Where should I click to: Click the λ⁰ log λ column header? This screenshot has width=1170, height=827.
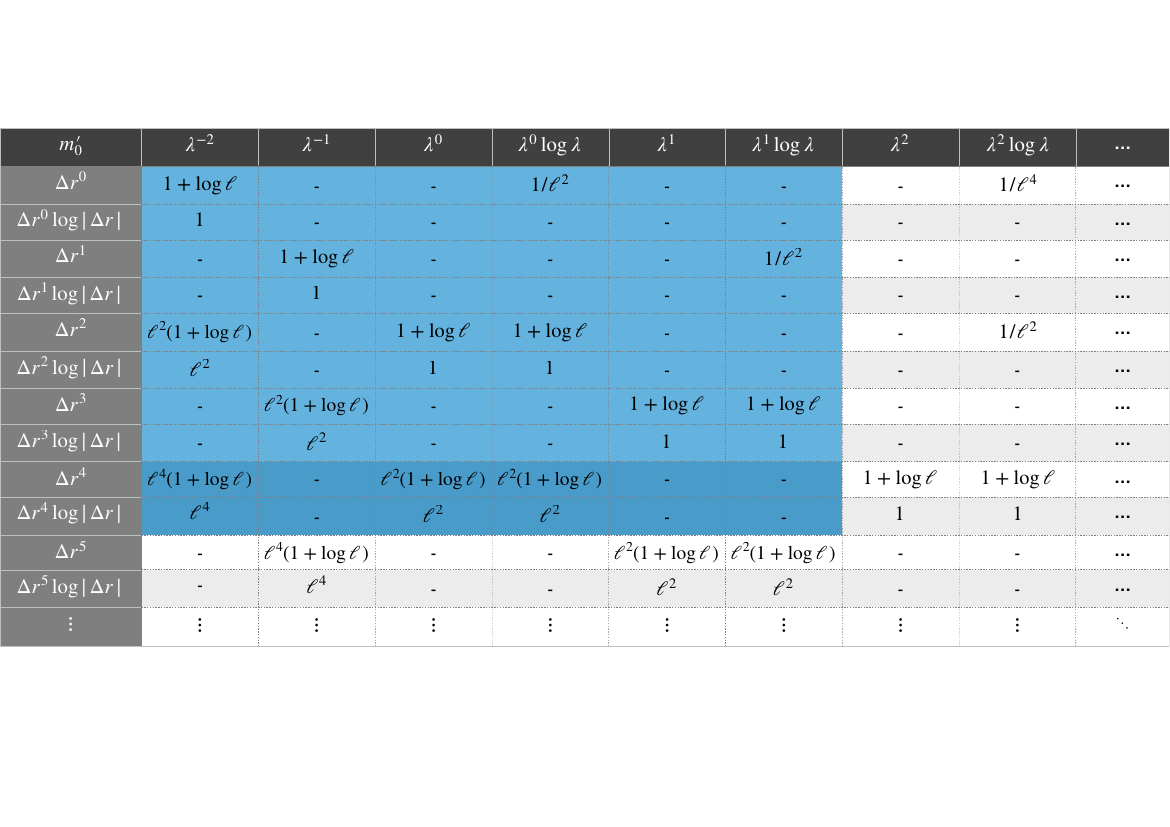click(x=550, y=147)
